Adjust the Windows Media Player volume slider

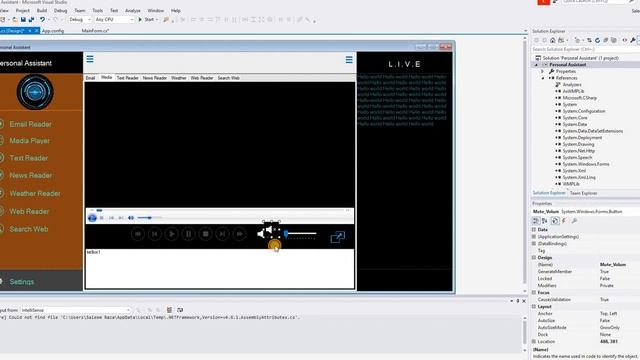click(149, 218)
